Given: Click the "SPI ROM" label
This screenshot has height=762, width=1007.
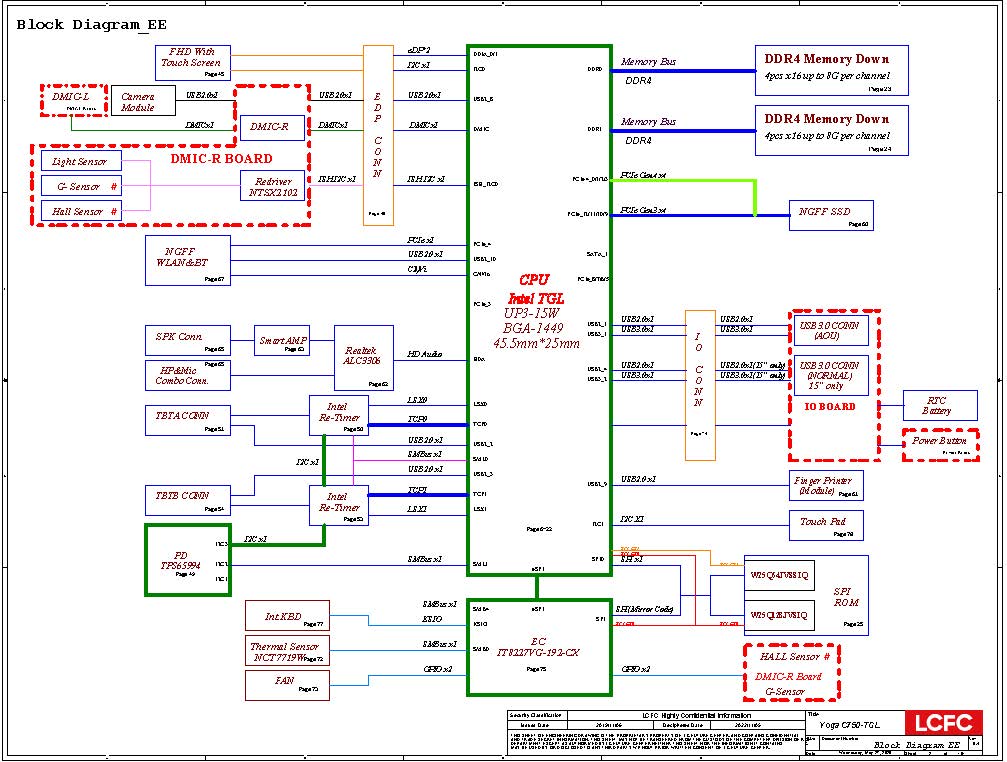Looking at the screenshot, I should (845, 596).
